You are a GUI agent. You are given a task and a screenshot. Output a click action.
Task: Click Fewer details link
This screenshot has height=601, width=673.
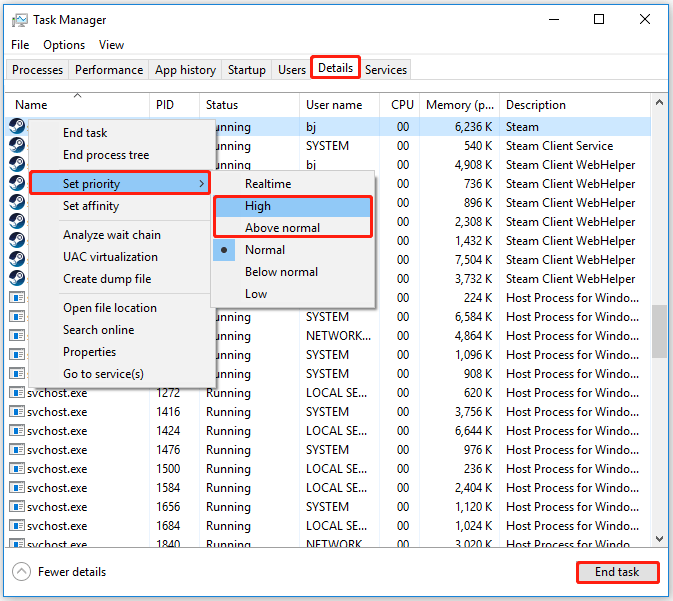pyautogui.click(x=72, y=572)
